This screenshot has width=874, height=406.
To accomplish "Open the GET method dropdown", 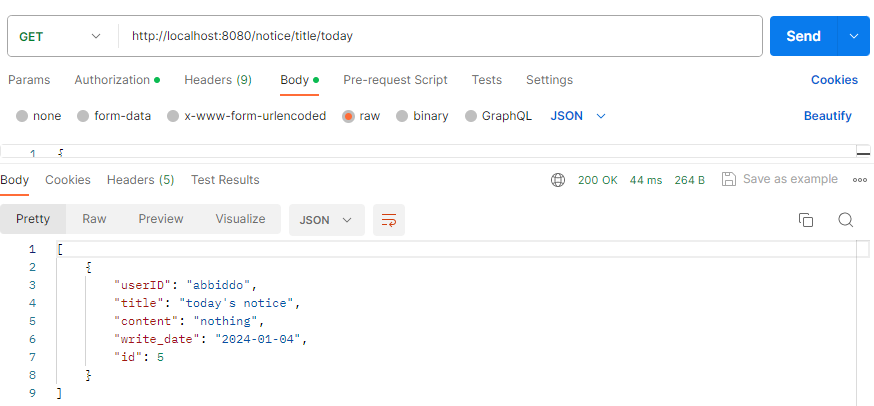I will tap(60, 36).
